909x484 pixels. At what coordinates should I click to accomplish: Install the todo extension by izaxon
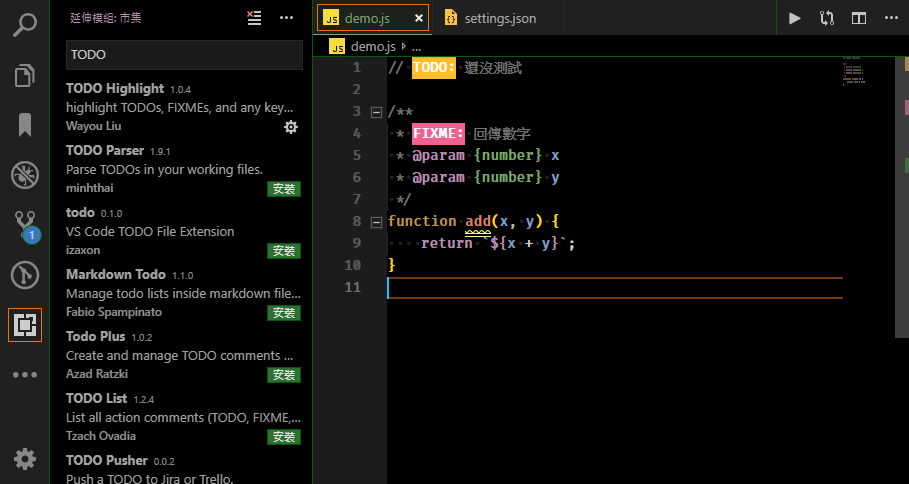[284, 251]
